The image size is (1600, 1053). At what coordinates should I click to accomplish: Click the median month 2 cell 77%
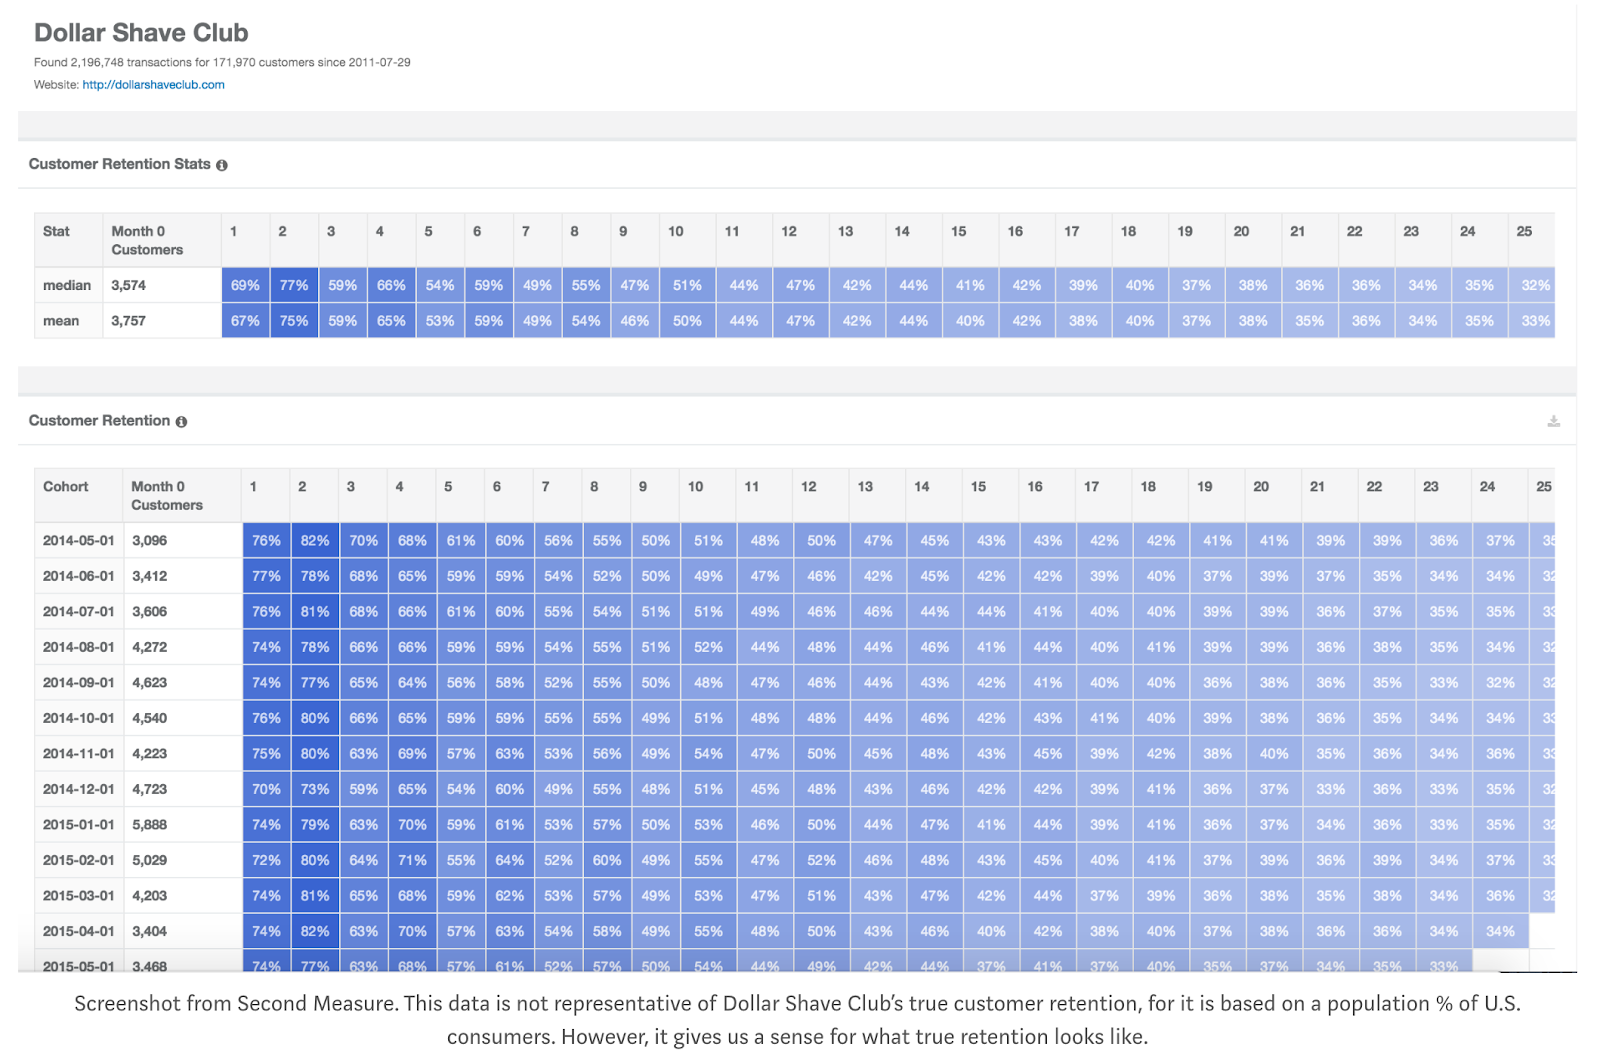coord(294,285)
